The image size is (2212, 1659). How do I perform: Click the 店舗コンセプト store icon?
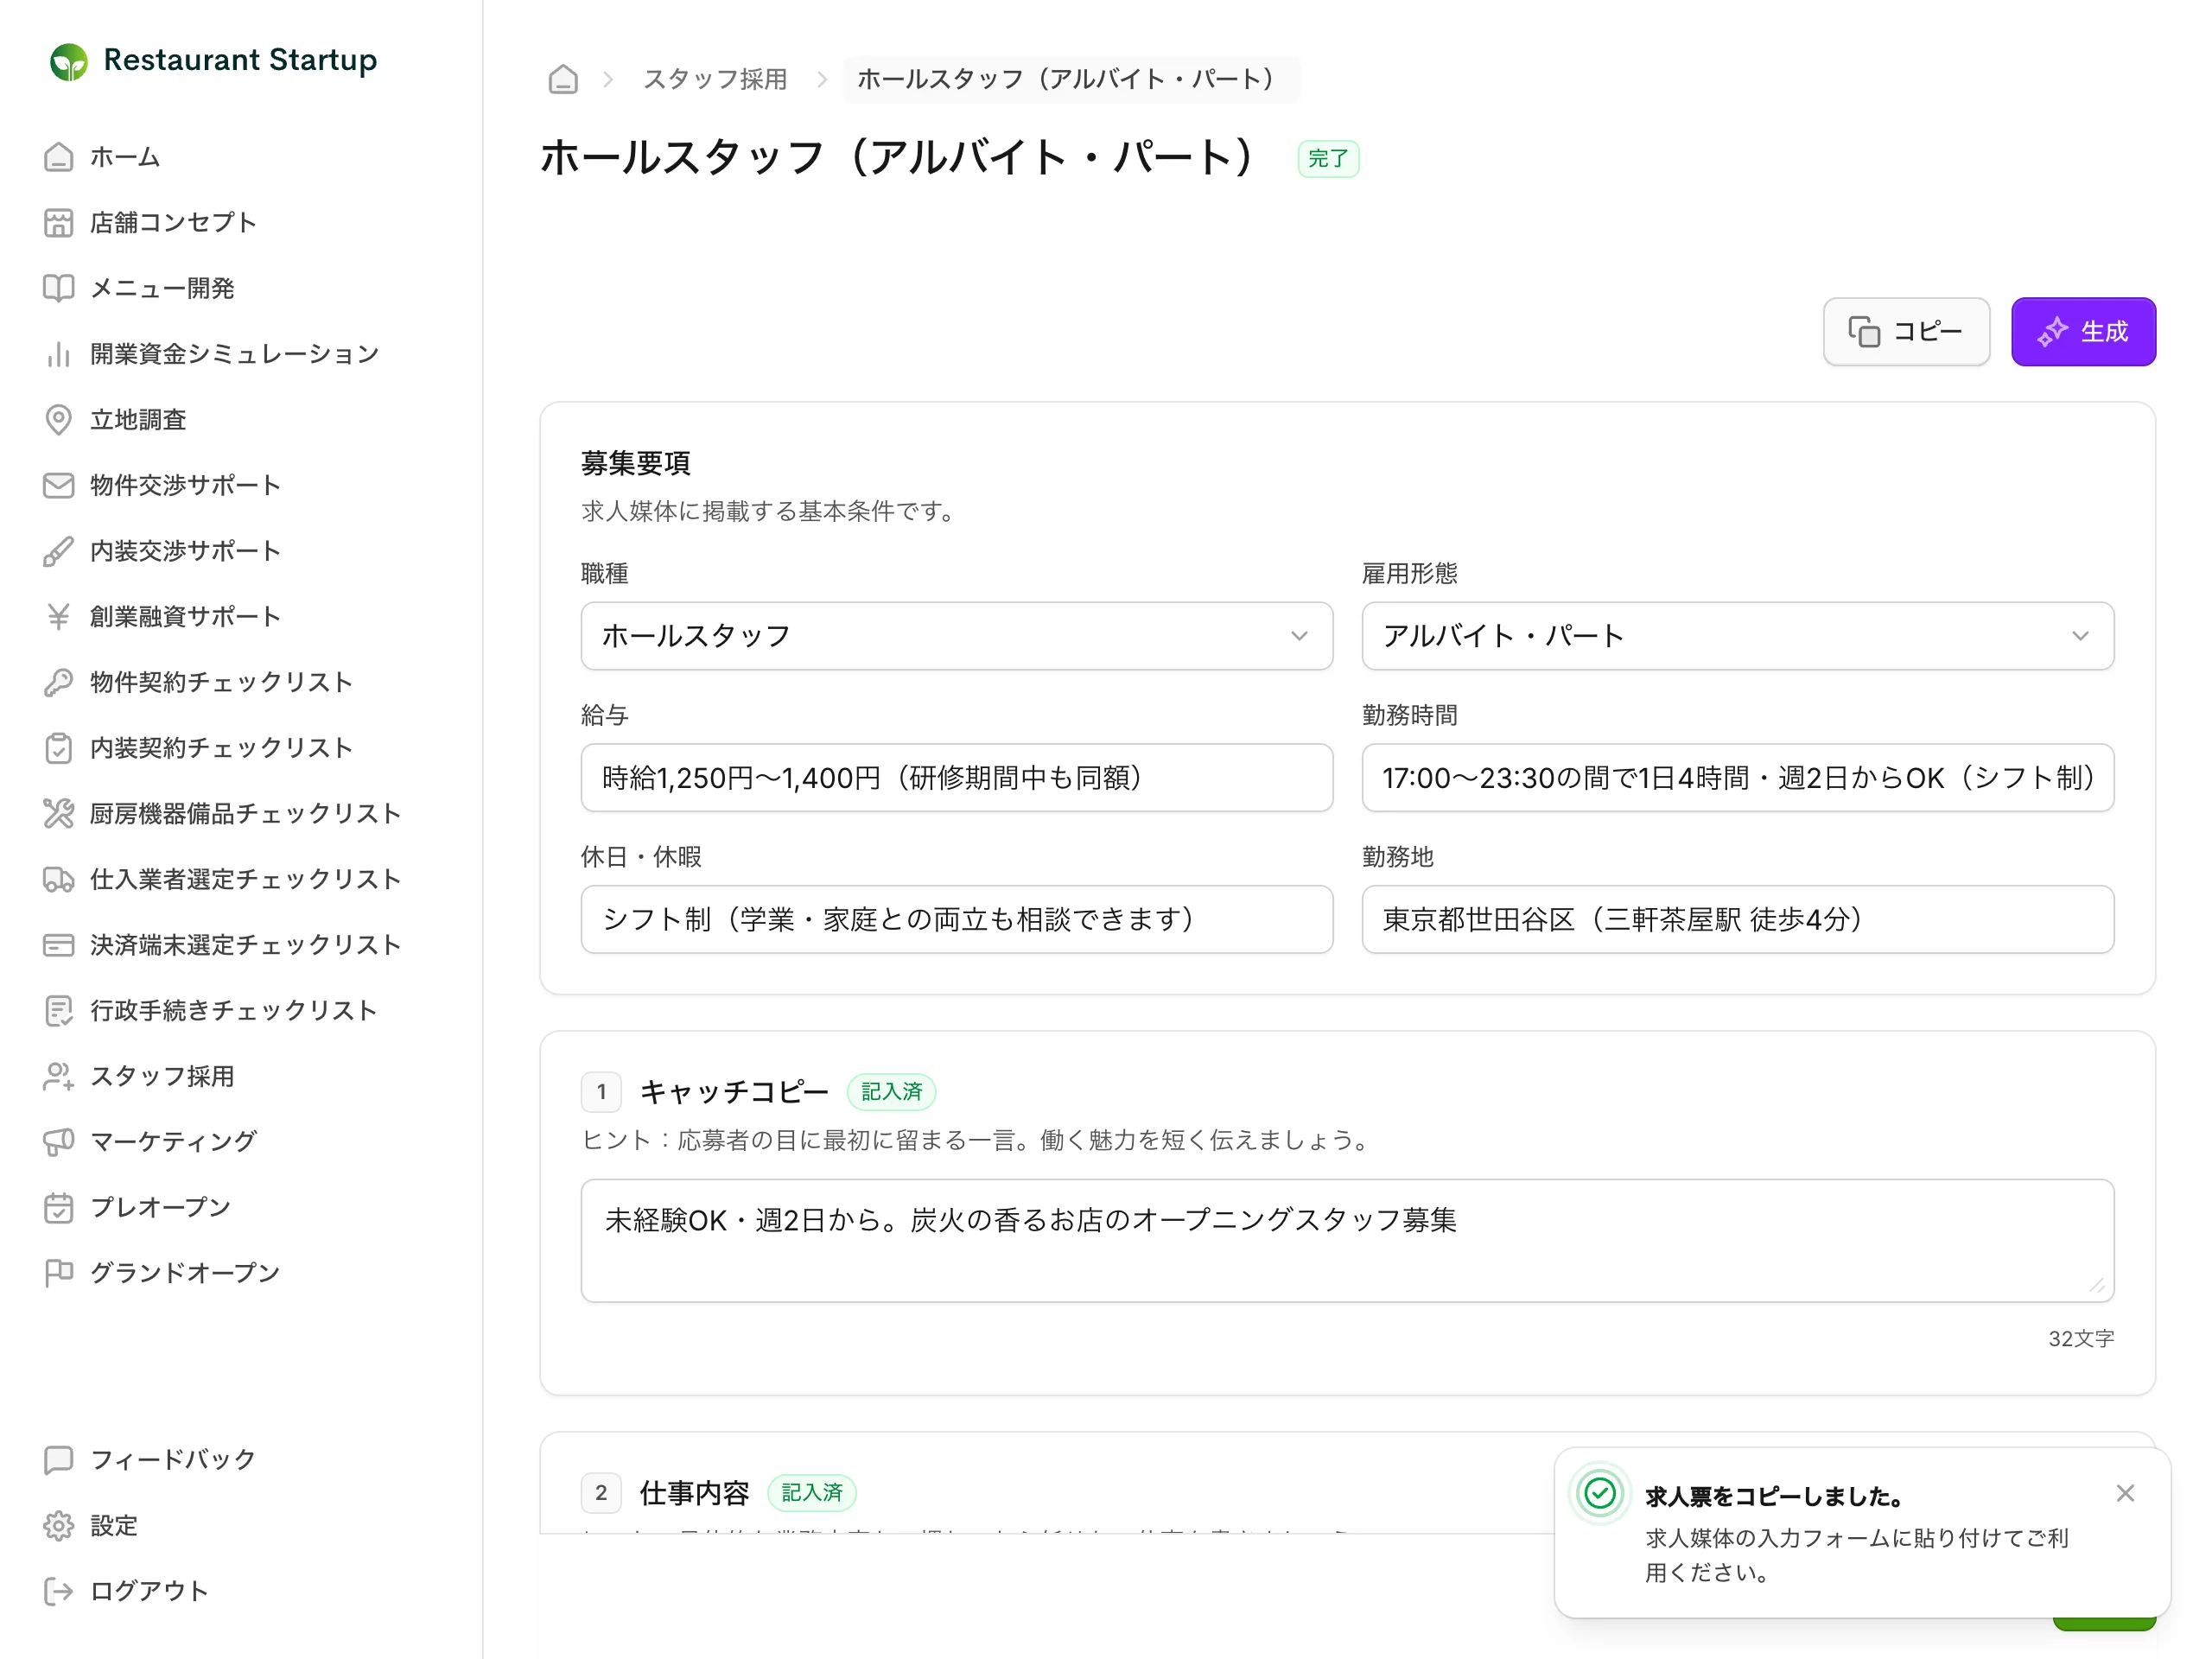click(59, 223)
